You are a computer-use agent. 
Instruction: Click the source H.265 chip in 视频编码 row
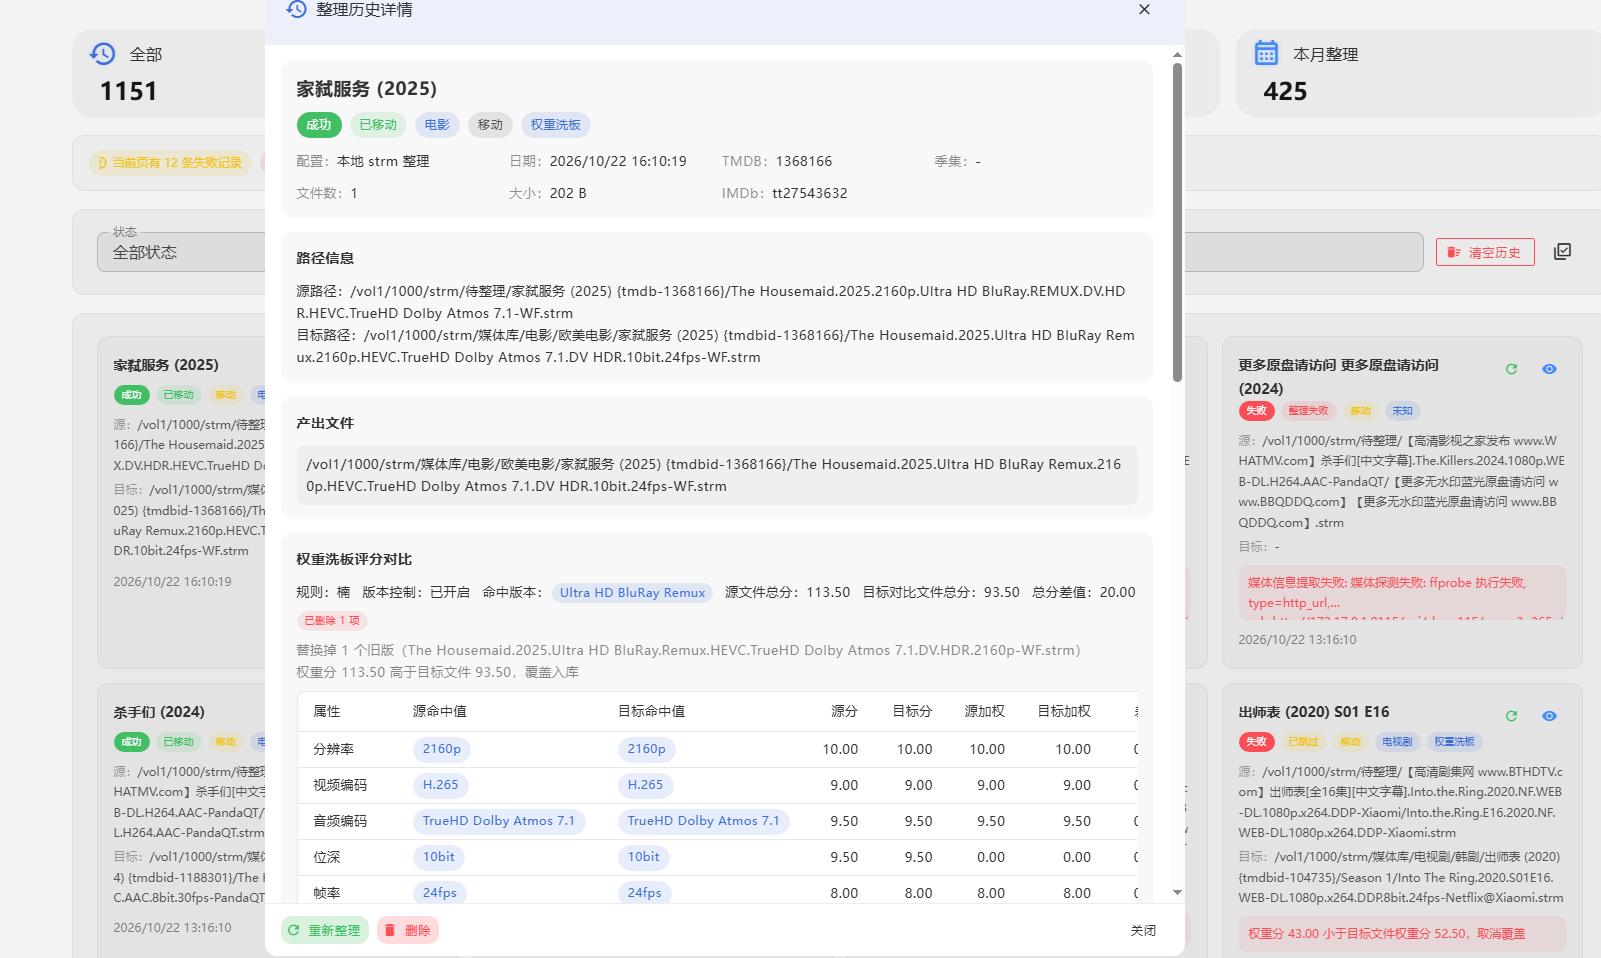[441, 785]
